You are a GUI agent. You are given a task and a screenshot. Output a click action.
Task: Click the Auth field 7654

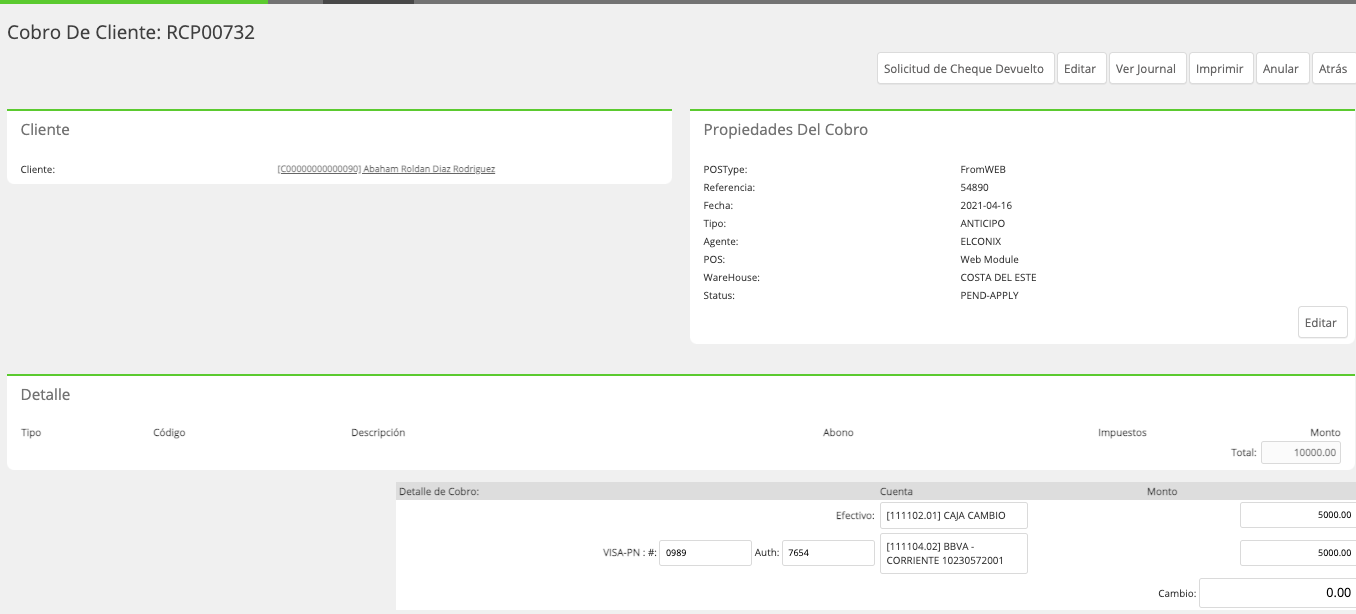pyautogui.click(x=829, y=553)
